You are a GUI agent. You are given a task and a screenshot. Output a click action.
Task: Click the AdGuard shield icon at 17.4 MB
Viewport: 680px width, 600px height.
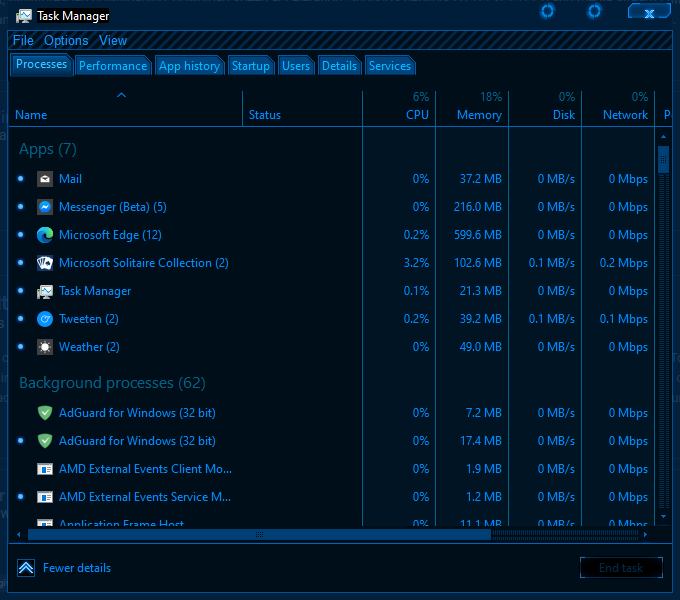[x=45, y=441]
